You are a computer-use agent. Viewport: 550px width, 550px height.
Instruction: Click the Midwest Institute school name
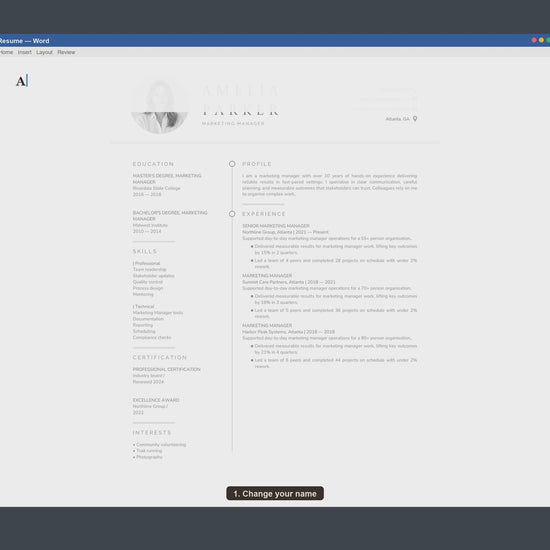pos(150,225)
